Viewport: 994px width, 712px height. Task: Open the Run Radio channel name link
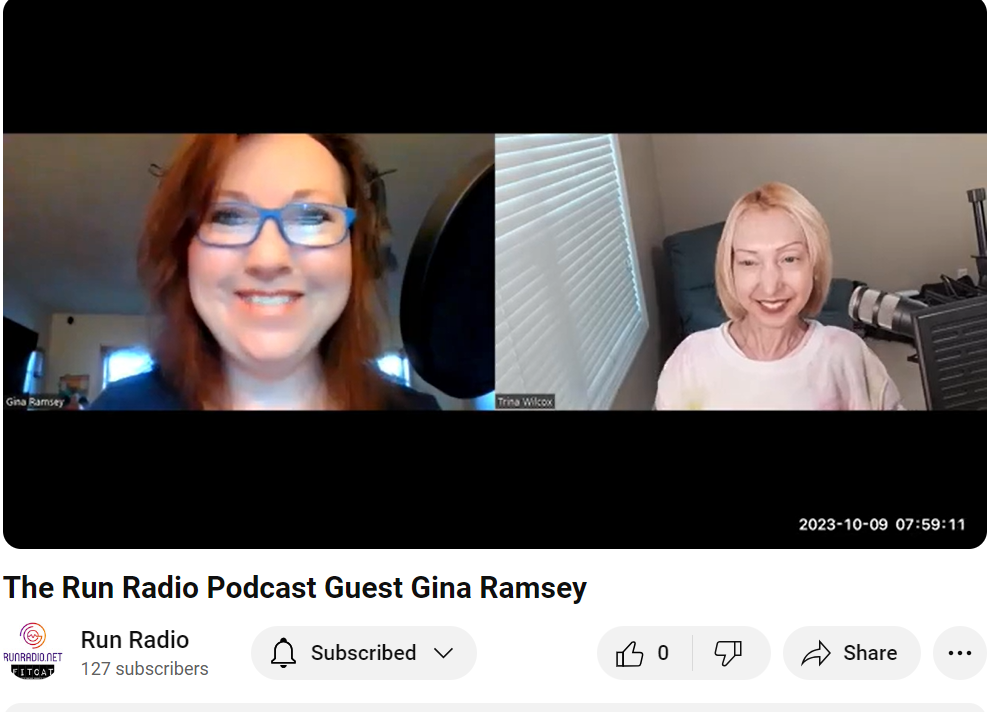coord(135,640)
